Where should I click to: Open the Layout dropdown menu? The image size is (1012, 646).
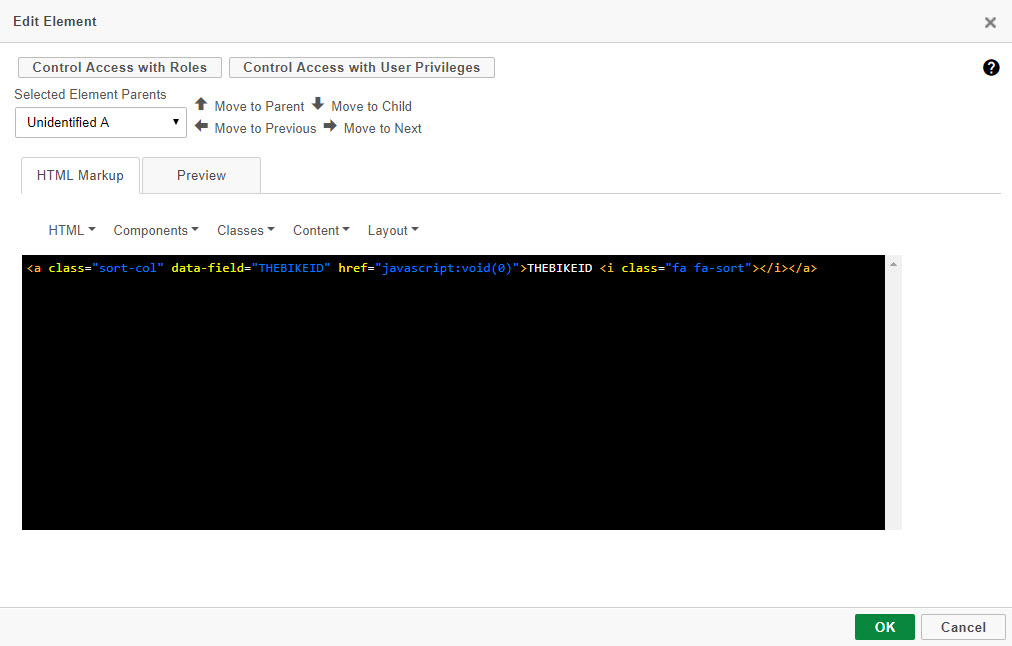393,230
